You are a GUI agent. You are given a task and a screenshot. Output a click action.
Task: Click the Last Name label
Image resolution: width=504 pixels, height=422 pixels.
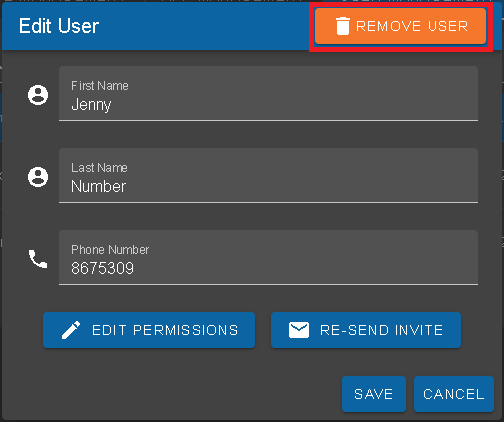point(99,168)
